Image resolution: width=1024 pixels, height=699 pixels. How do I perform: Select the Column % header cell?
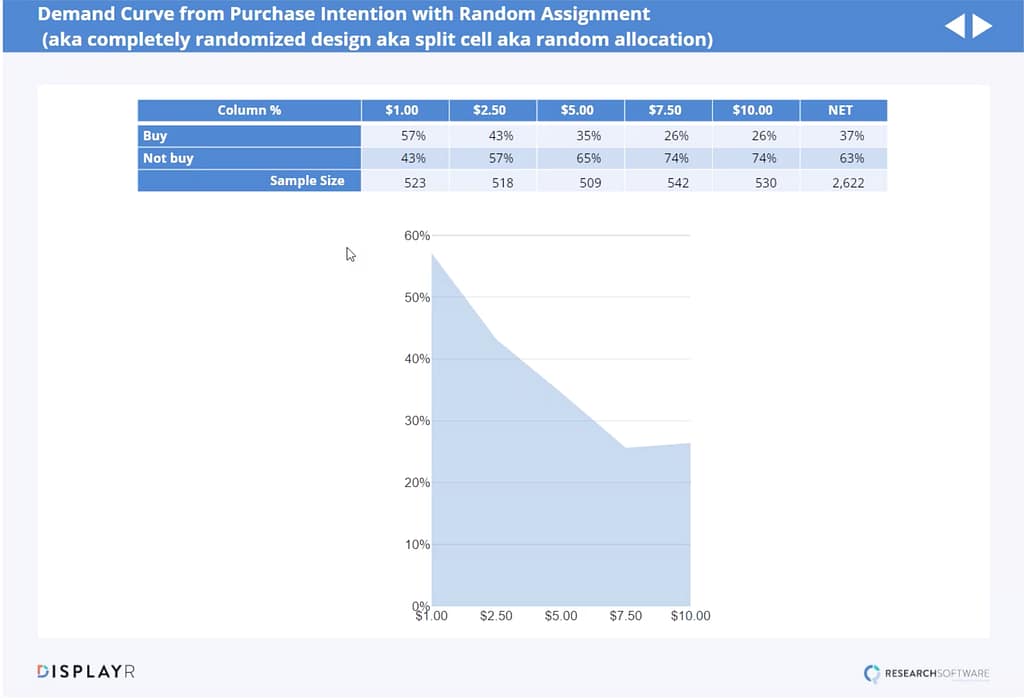(x=249, y=110)
